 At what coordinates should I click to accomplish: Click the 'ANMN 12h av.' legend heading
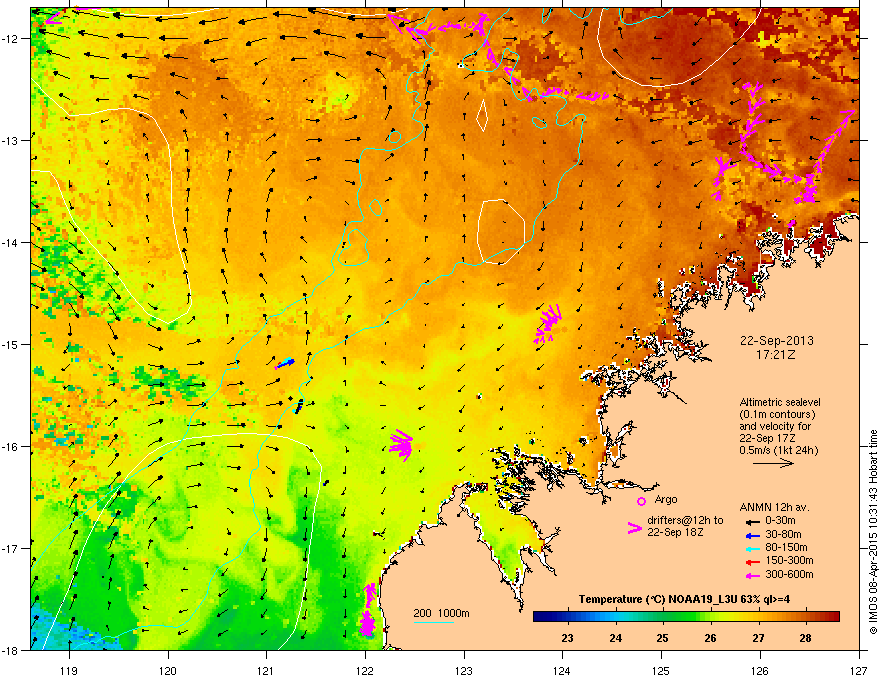point(774,507)
